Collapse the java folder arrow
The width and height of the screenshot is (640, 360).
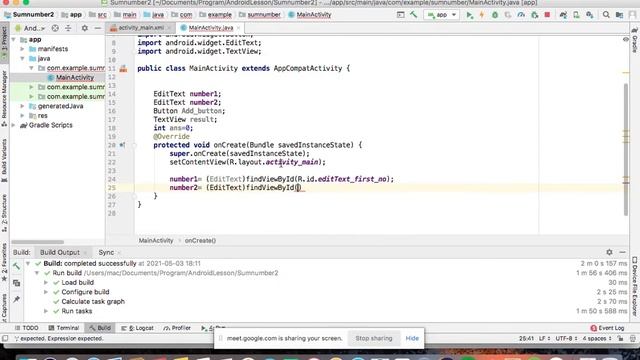(22, 58)
